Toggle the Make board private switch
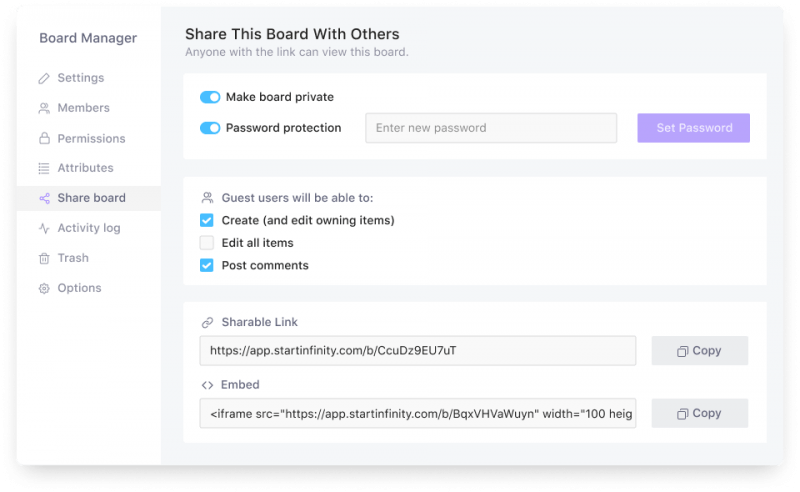Image resolution: width=800 pixels, height=492 pixels. coord(210,97)
